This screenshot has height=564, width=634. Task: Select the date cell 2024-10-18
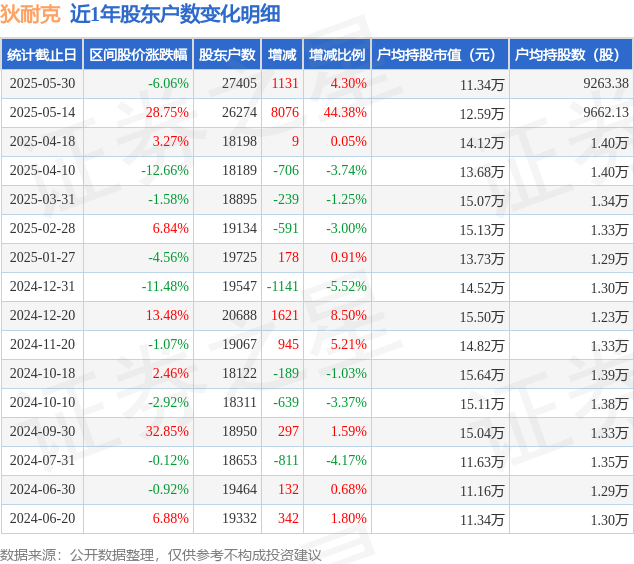pos(42,373)
